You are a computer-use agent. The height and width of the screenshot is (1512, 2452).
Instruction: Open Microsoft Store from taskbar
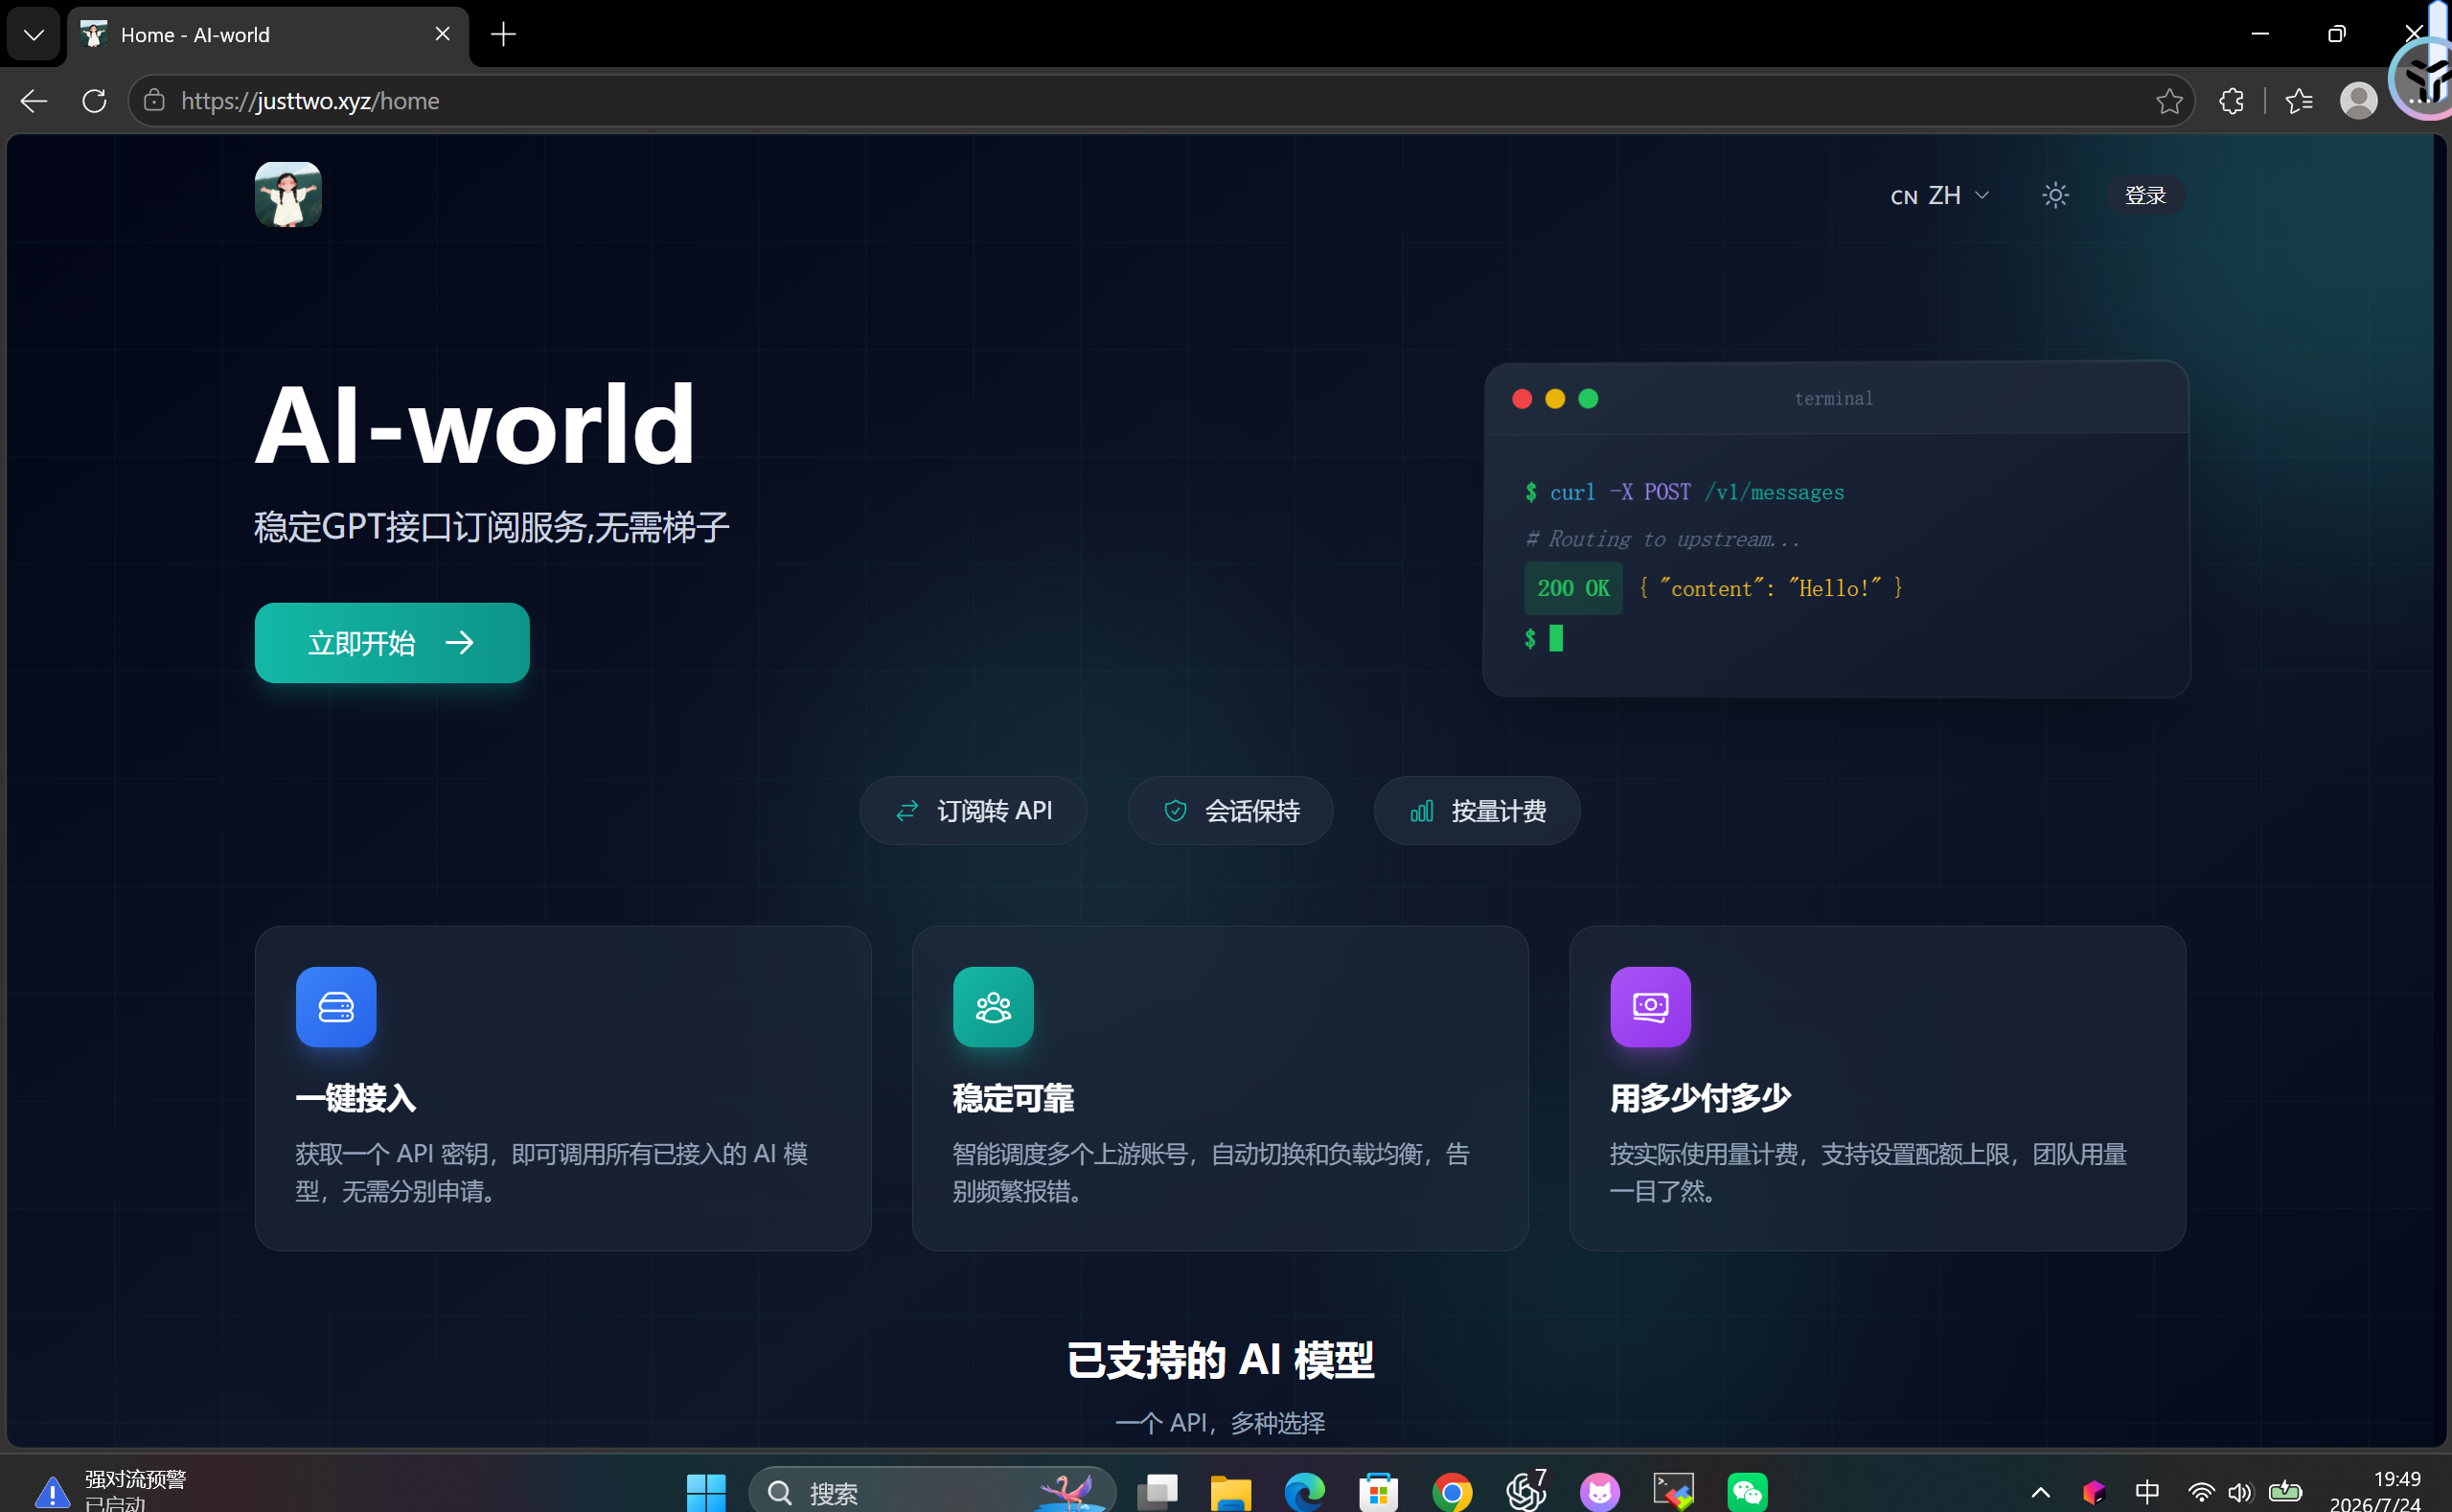tap(1378, 1492)
